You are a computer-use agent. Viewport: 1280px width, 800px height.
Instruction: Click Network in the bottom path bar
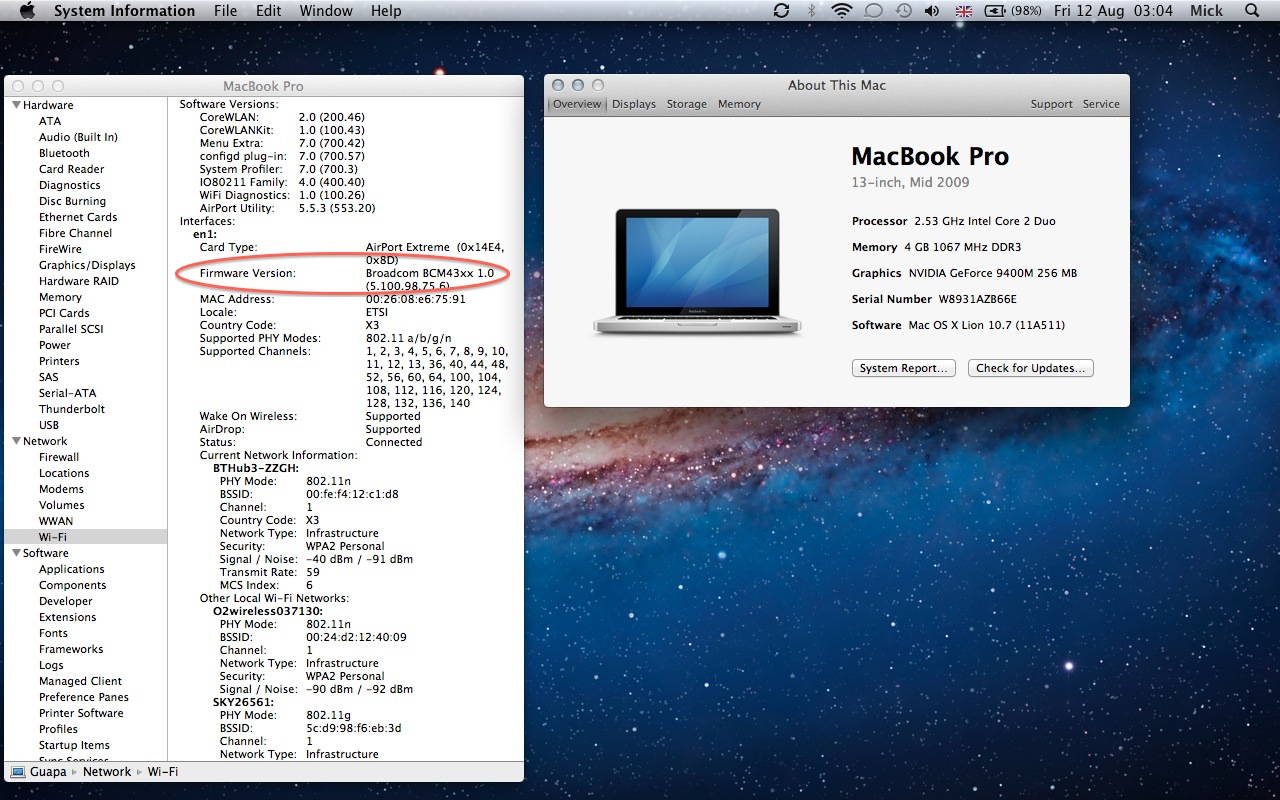107,772
